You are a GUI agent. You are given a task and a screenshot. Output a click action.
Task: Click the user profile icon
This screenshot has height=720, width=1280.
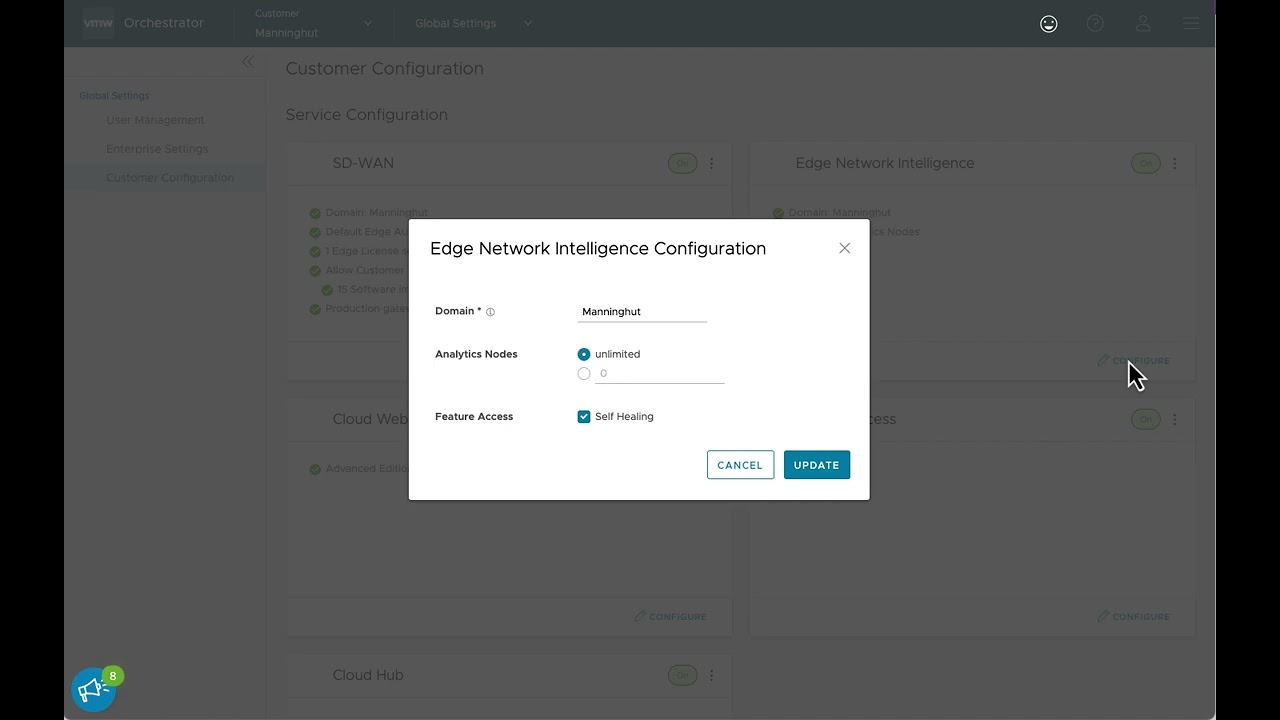point(1143,23)
